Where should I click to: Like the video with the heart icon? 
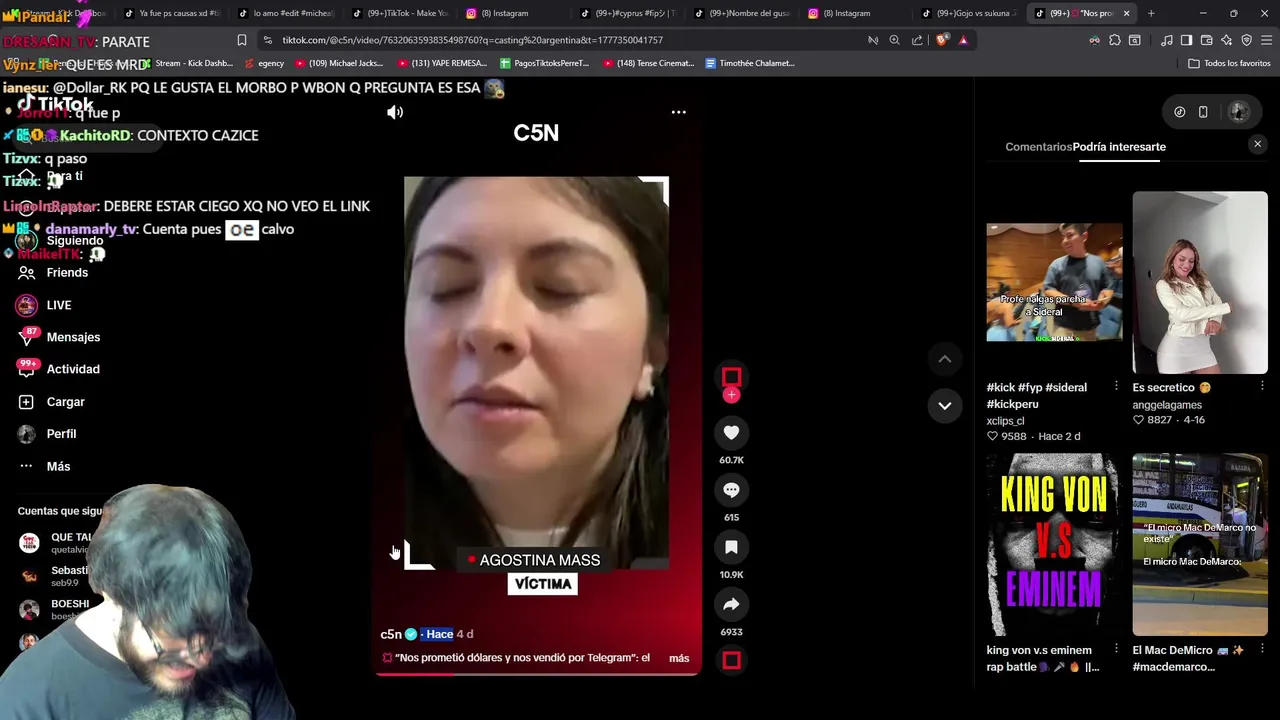coord(731,432)
